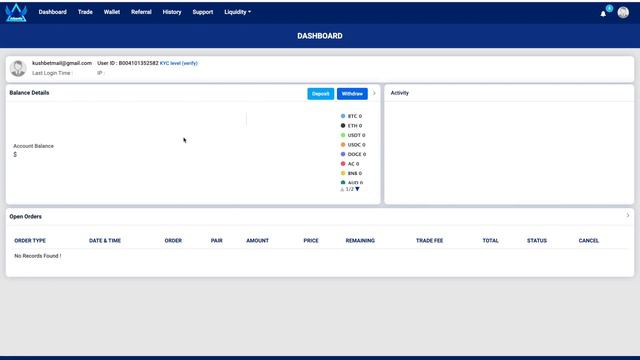Click the TOTAL column header
Screen dimensions: 640x360
coord(491,241)
